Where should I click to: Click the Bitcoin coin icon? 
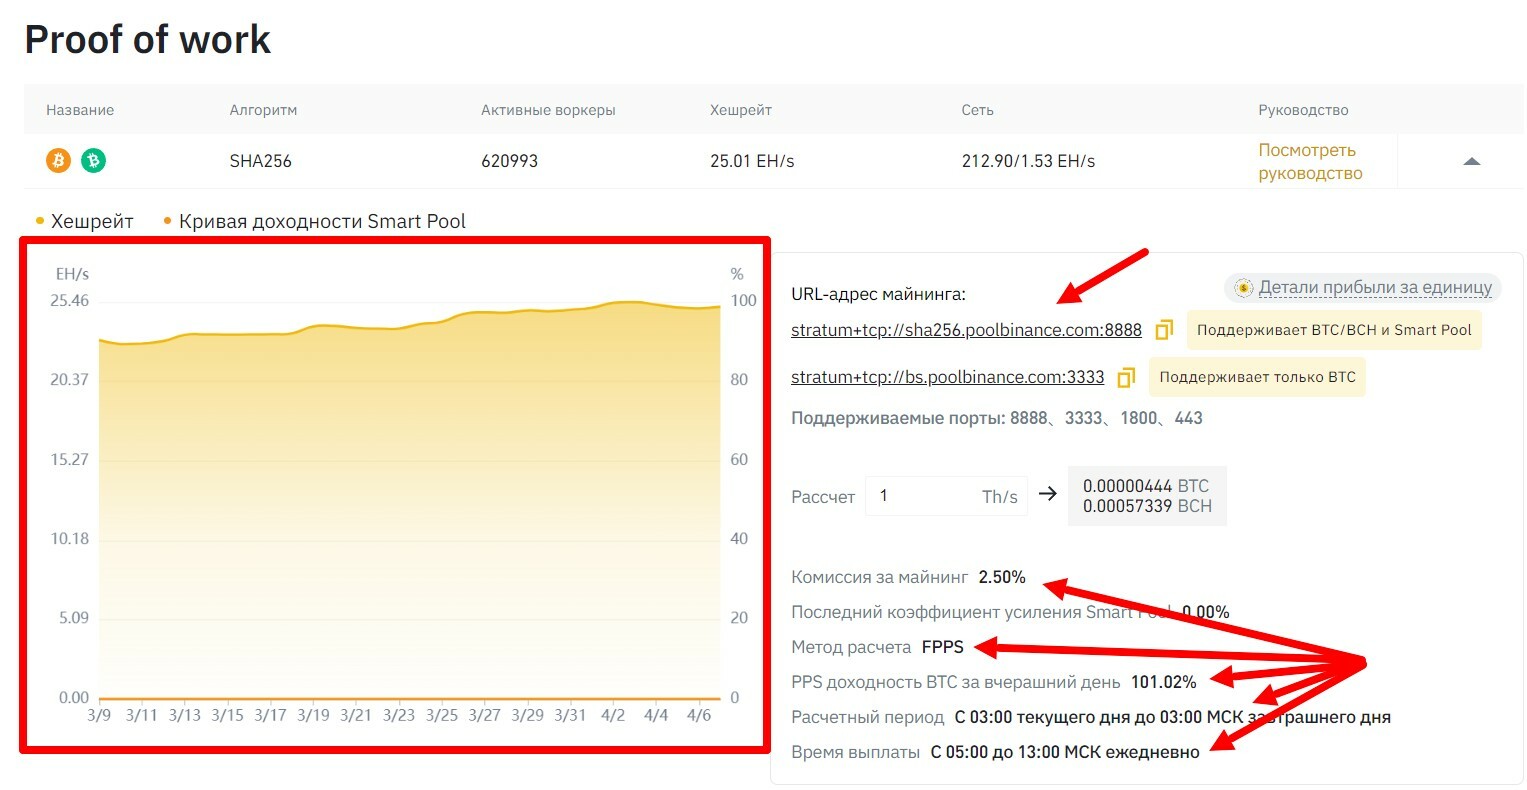coord(59,160)
